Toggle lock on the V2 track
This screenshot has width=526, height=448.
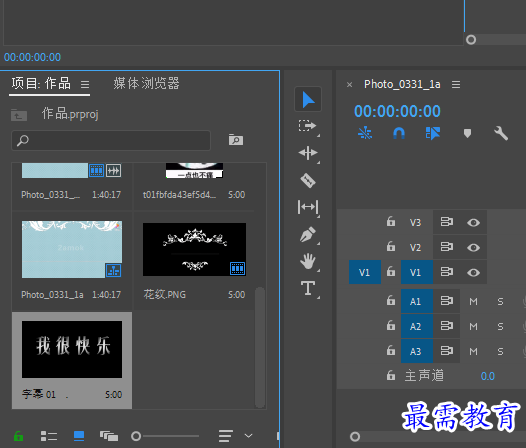(x=391, y=247)
